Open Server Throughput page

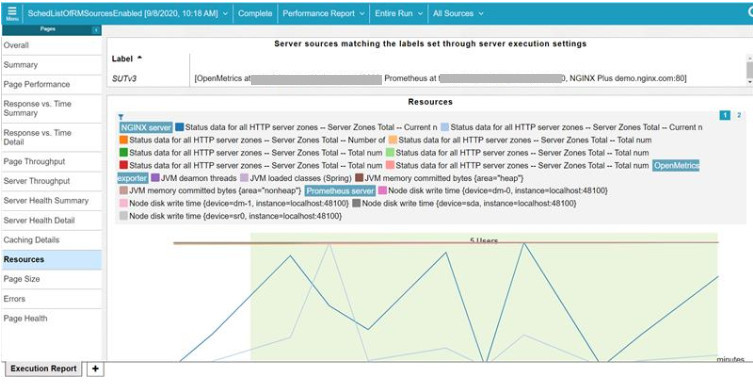52,181
